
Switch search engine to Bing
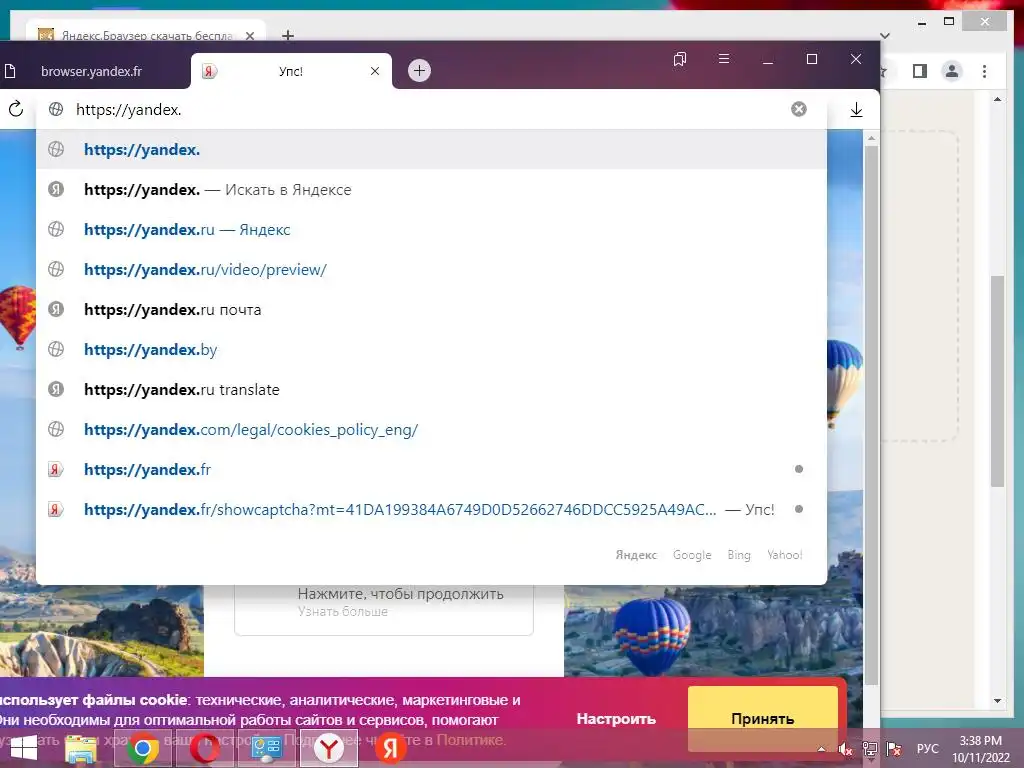pos(739,554)
